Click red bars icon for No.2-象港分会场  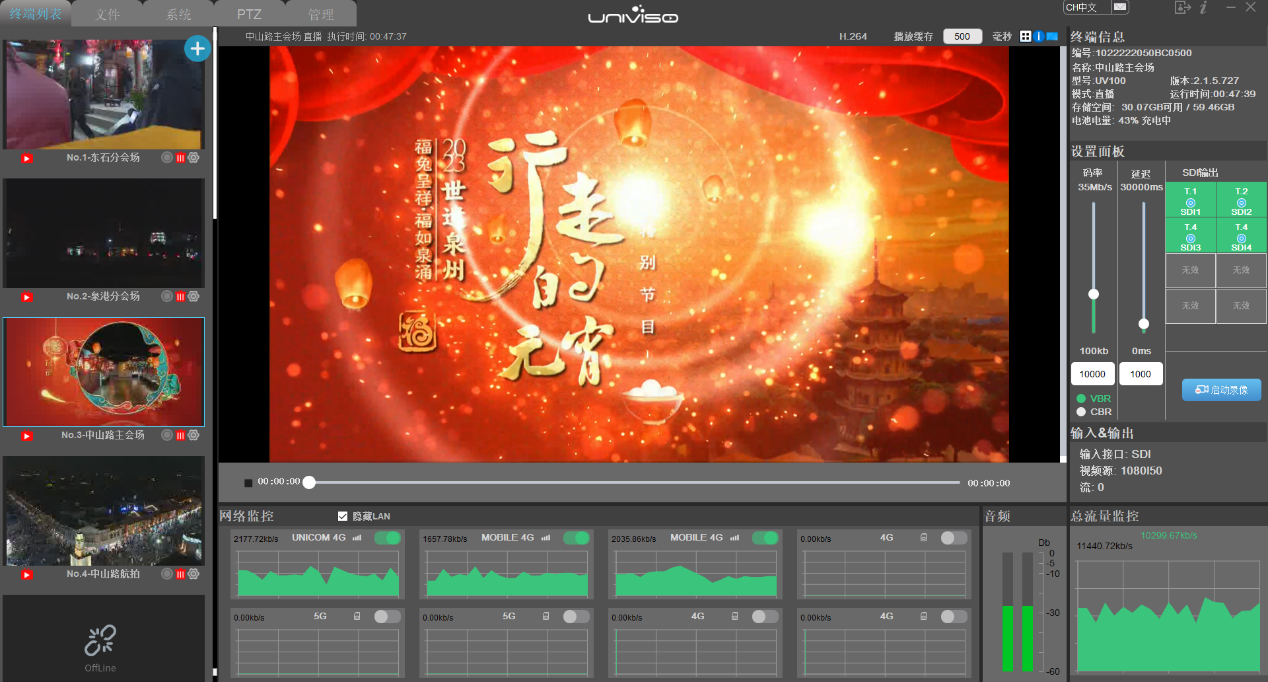pyautogui.click(x=181, y=297)
